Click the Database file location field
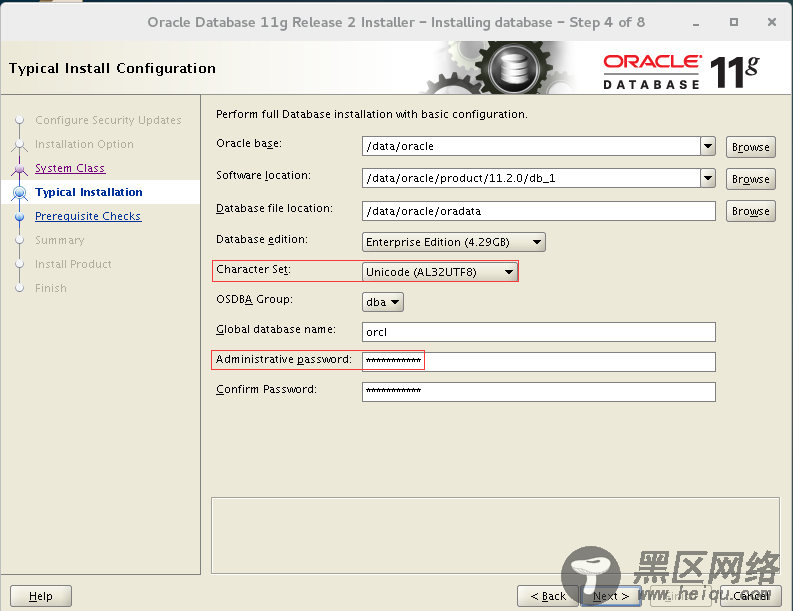This screenshot has width=793, height=611. point(539,211)
